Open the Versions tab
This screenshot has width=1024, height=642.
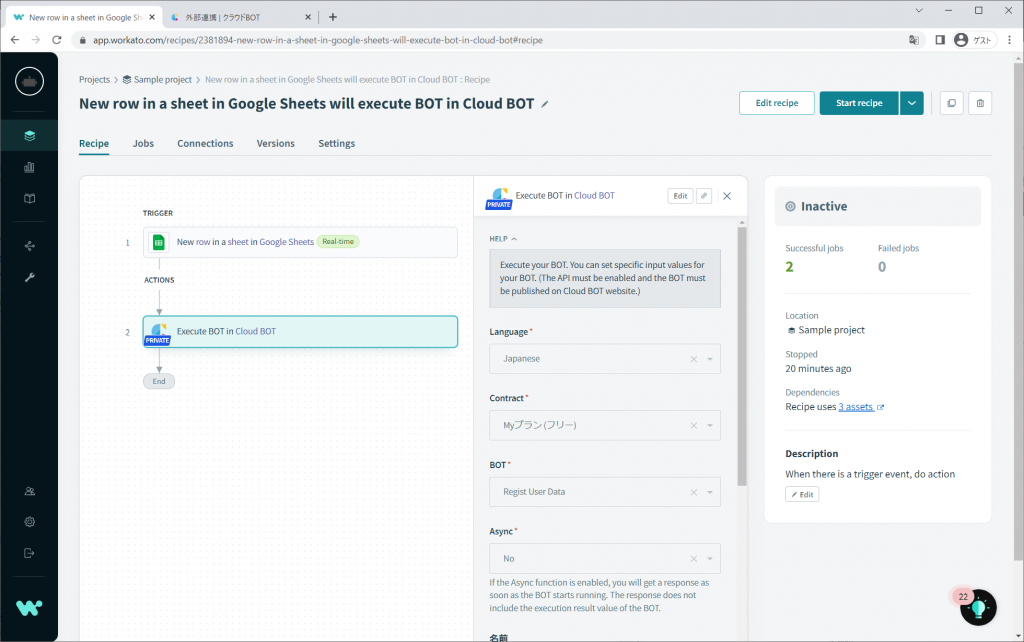[276, 144]
